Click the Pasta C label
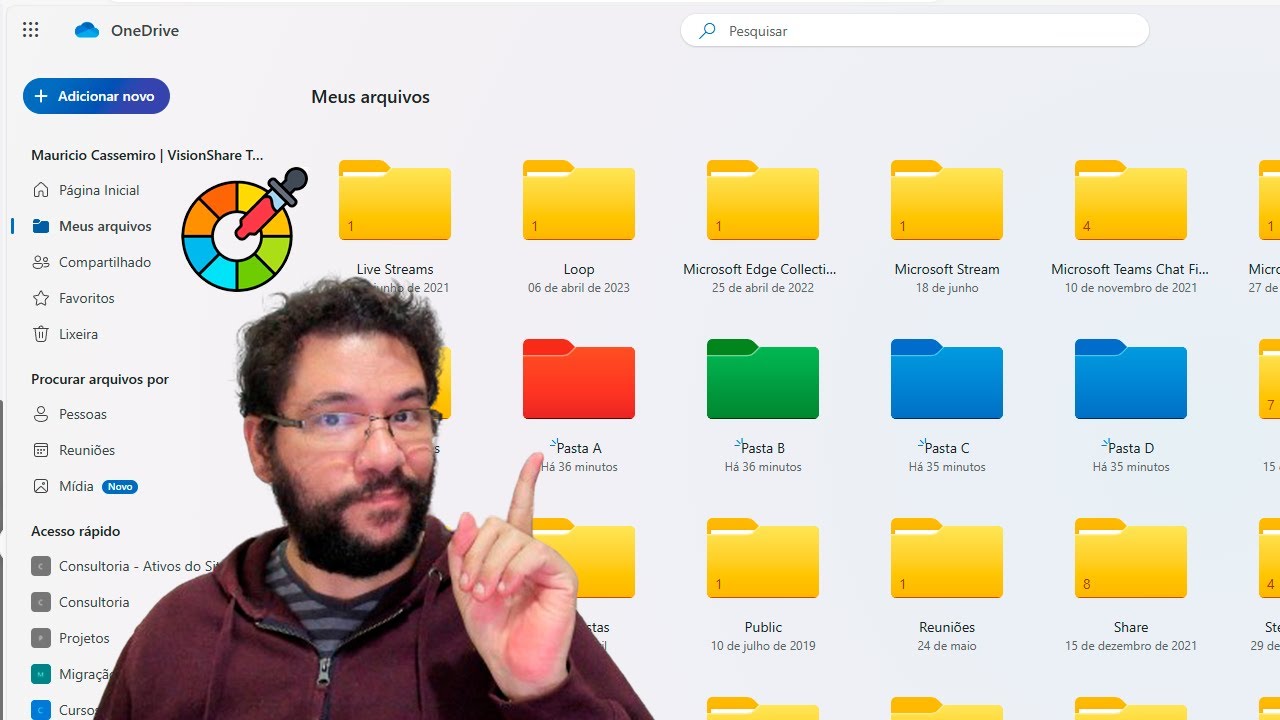Screen dimensions: 1280x720 [947, 448]
